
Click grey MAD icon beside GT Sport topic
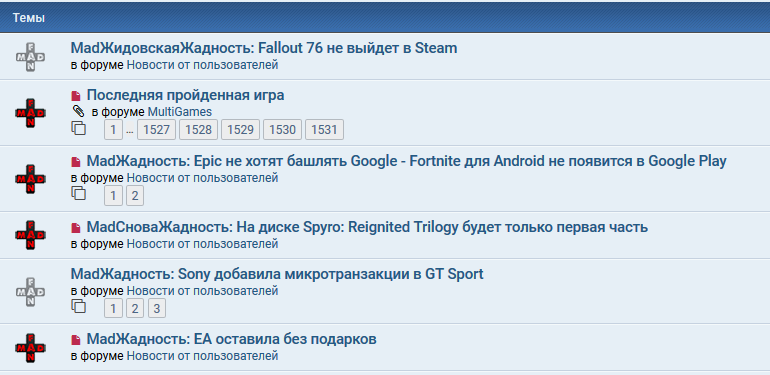[30, 292]
